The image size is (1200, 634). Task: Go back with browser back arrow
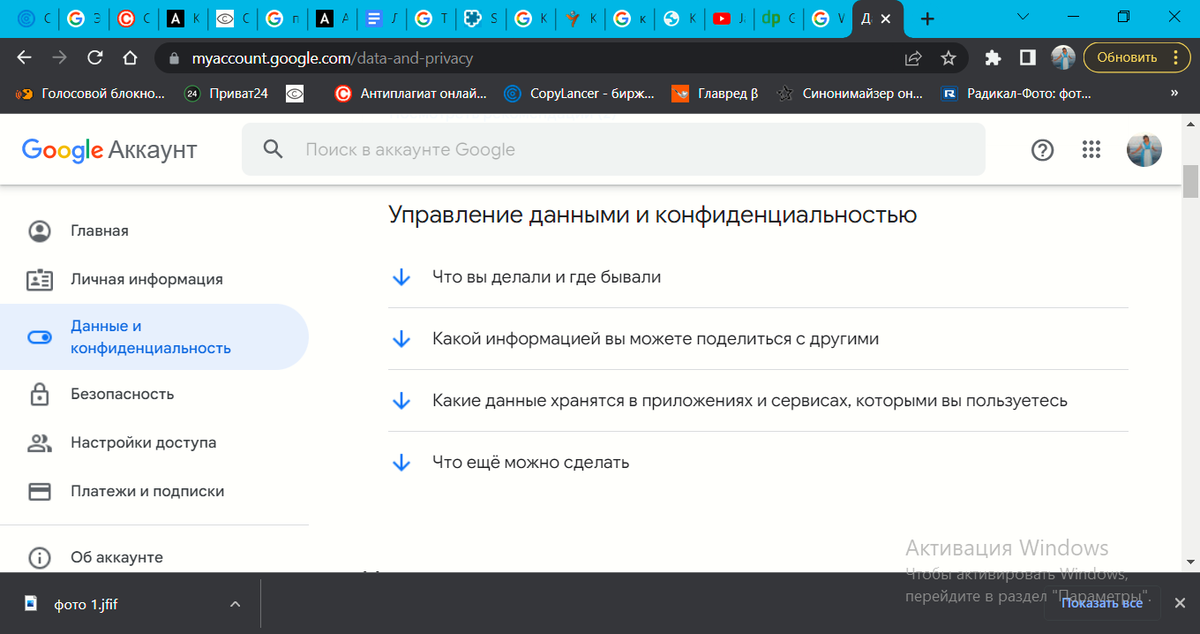tap(24, 58)
